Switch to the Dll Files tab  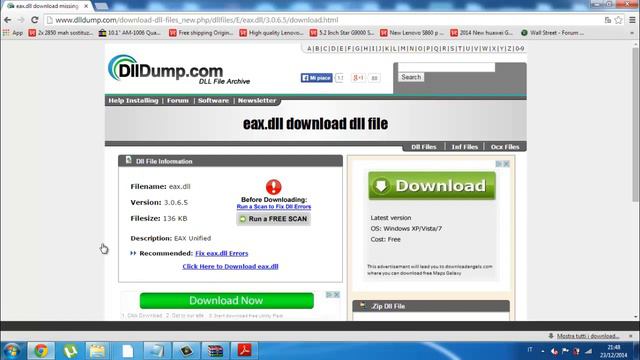[x=424, y=147]
